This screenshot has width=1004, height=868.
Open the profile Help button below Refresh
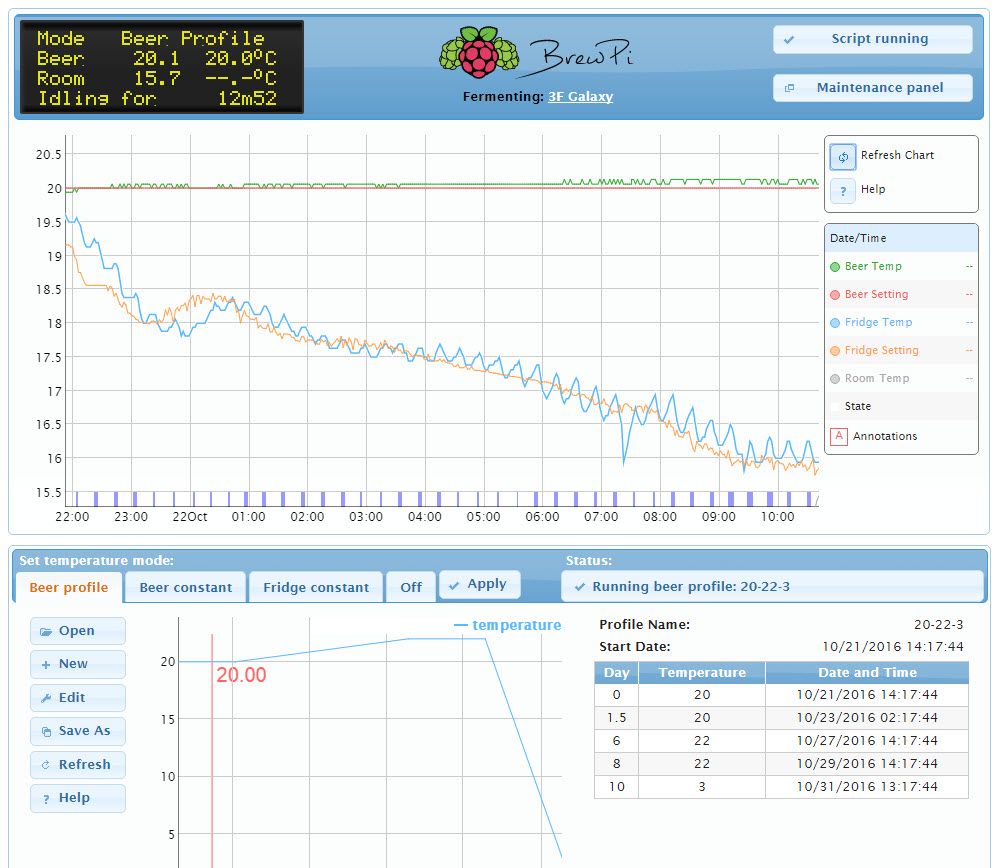pyautogui.click(x=77, y=798)
